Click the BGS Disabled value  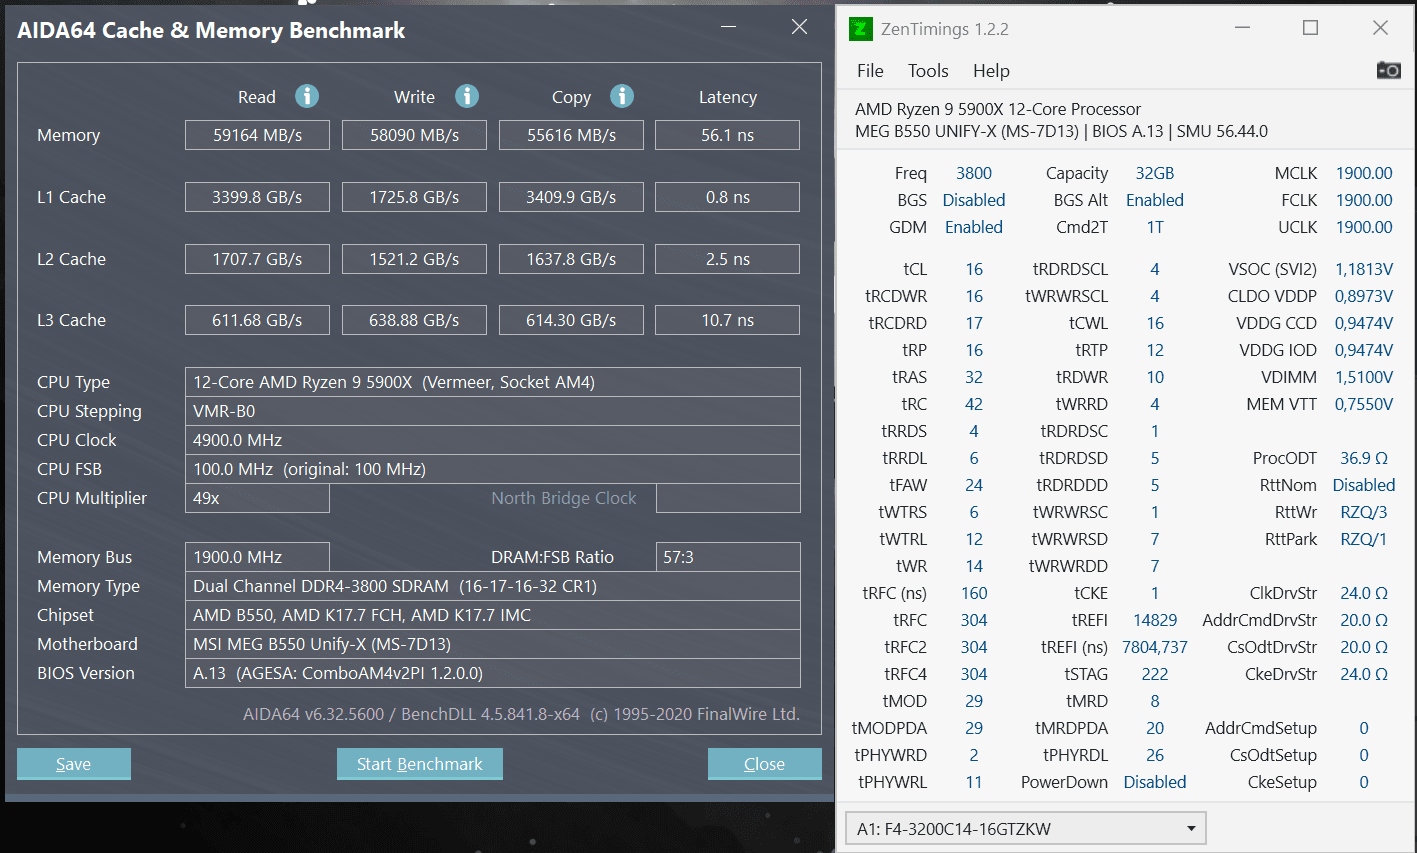pos(974,200)
